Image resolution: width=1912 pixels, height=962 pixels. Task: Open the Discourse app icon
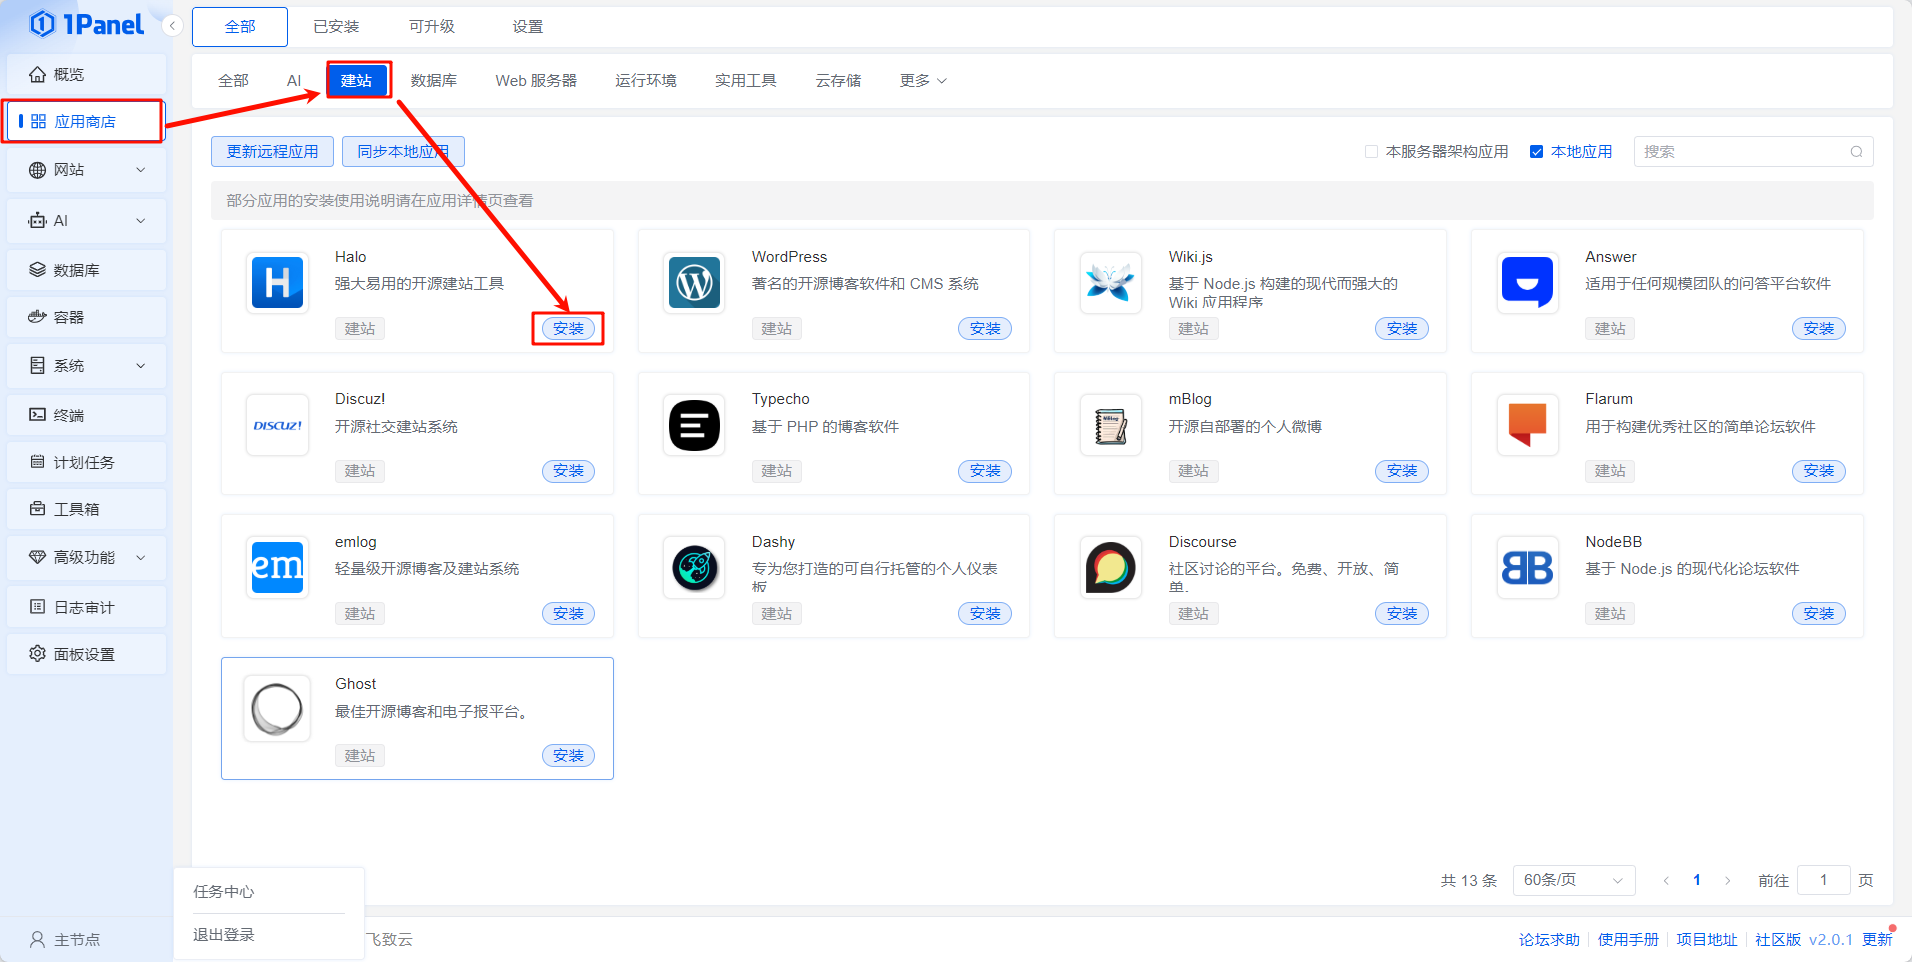(x=1111, y=567)
